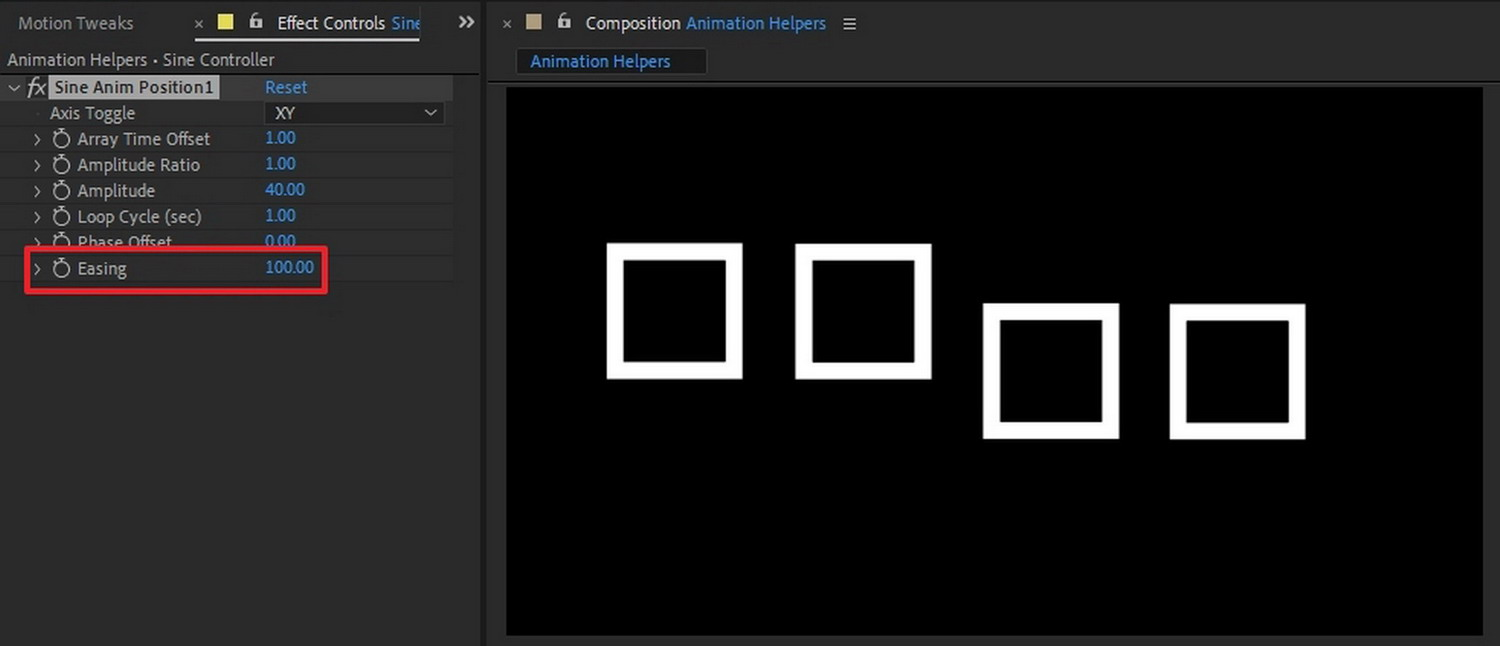Expand the Easing property
The height and width of the screenshot is (646, 1500).
click(x=37, y=268)
